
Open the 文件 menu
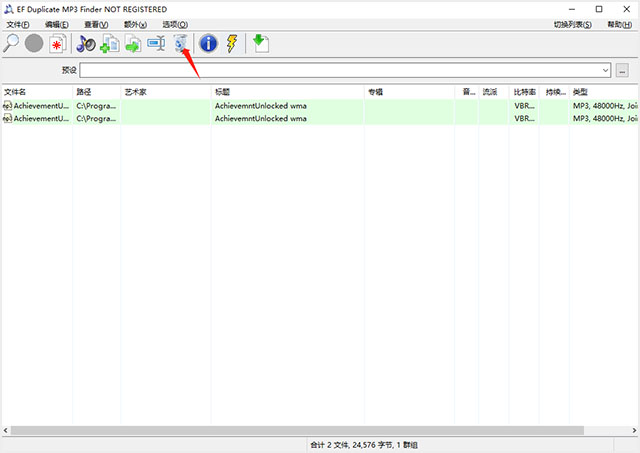(16, 24)
